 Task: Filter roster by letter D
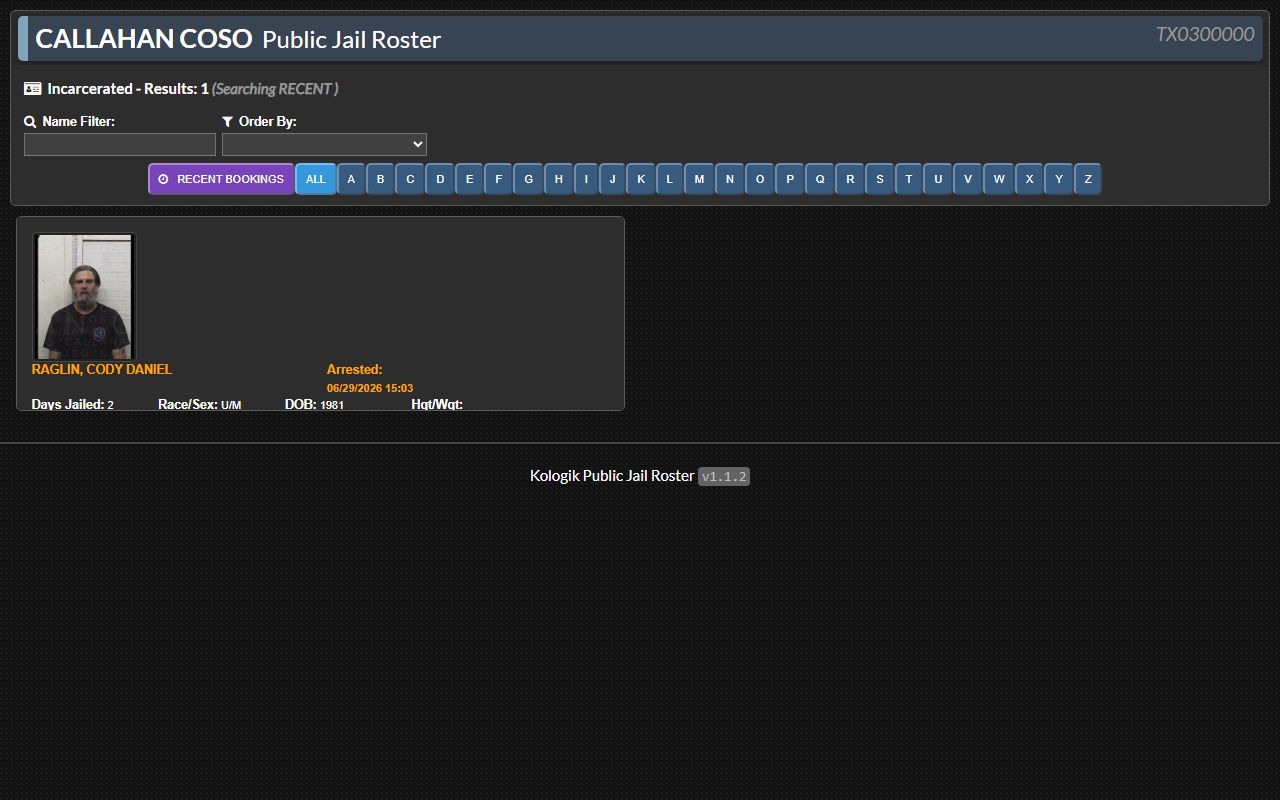tap(440, 179)
